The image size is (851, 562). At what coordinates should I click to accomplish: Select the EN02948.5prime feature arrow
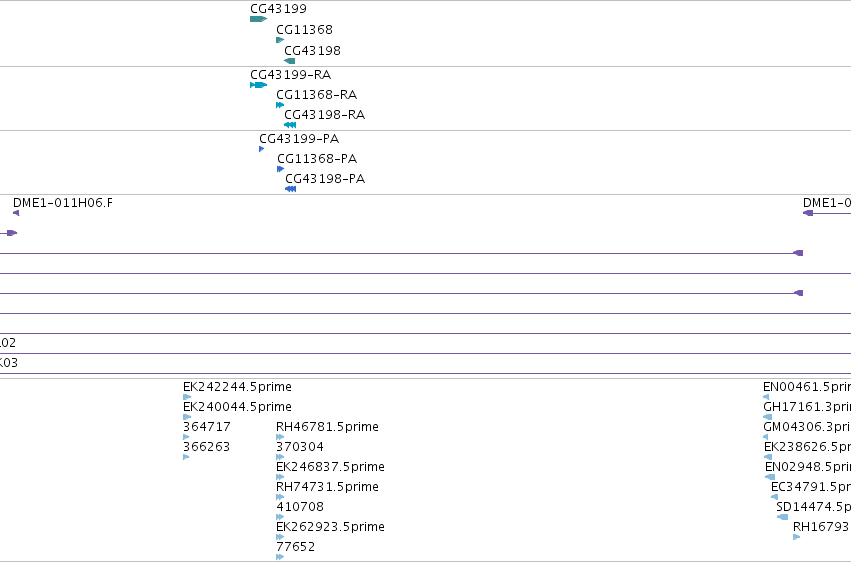click(770, 477)
